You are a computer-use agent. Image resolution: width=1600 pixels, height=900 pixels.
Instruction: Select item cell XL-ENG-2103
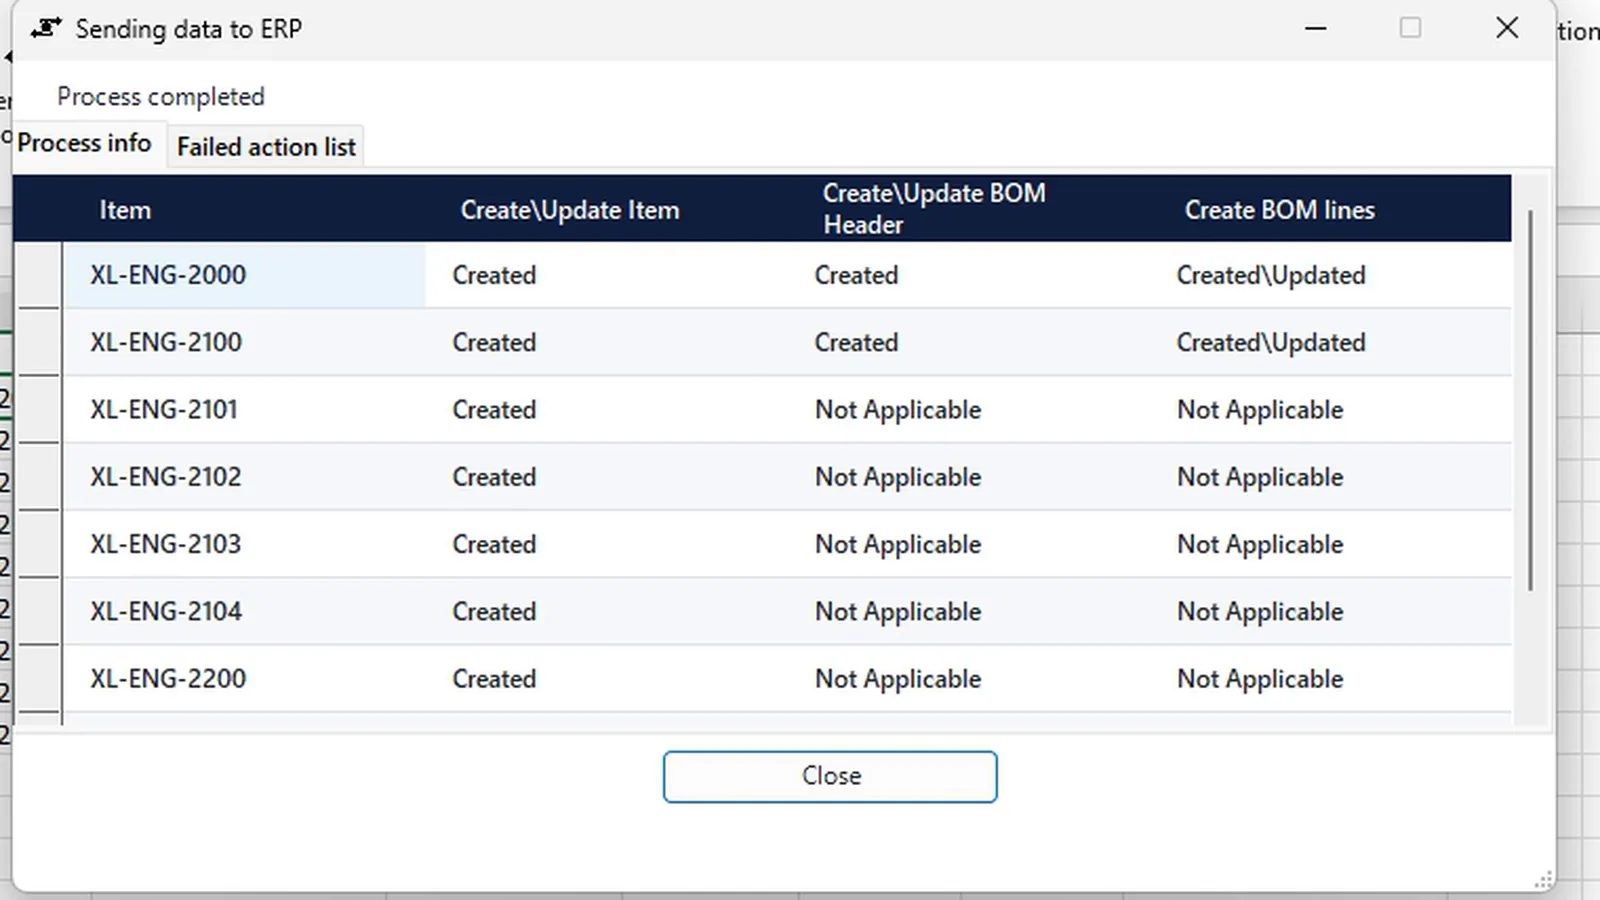245,544
